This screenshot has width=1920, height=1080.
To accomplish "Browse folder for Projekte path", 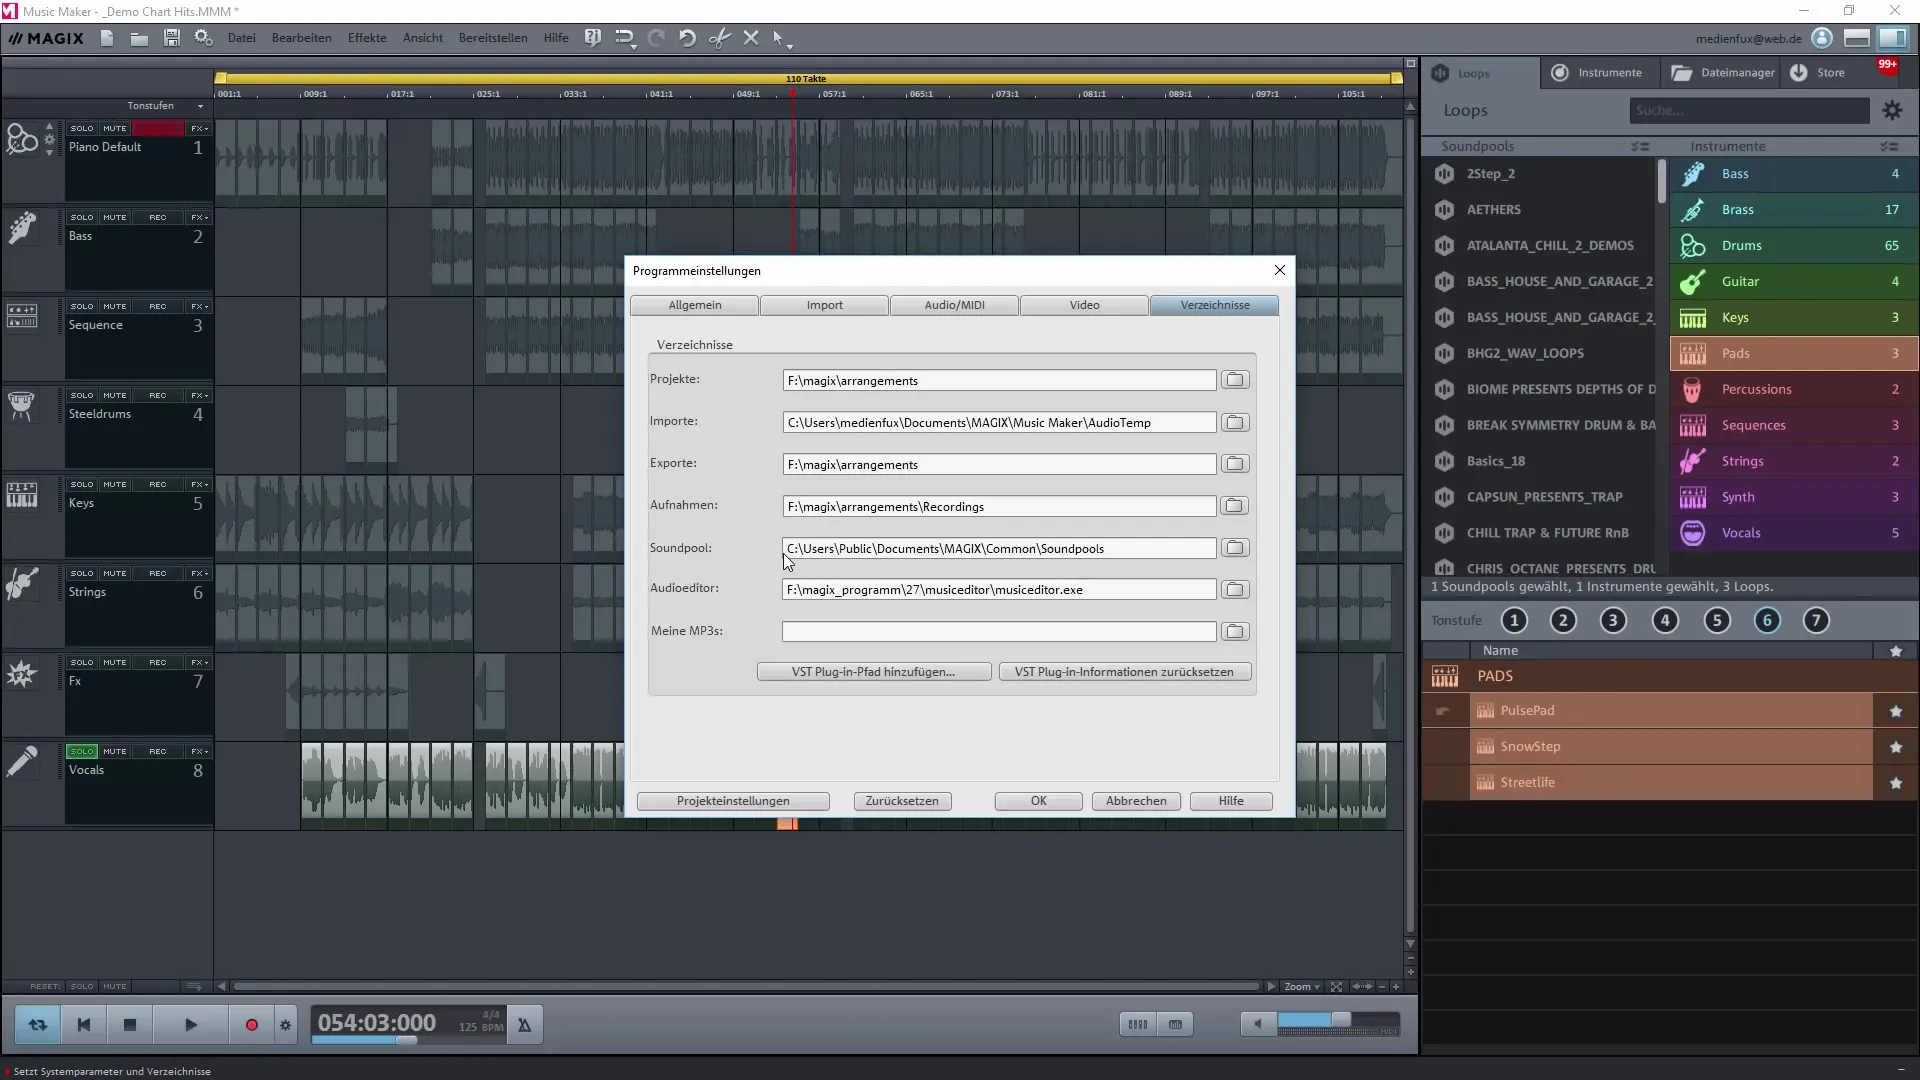I will coord(1235,380).
